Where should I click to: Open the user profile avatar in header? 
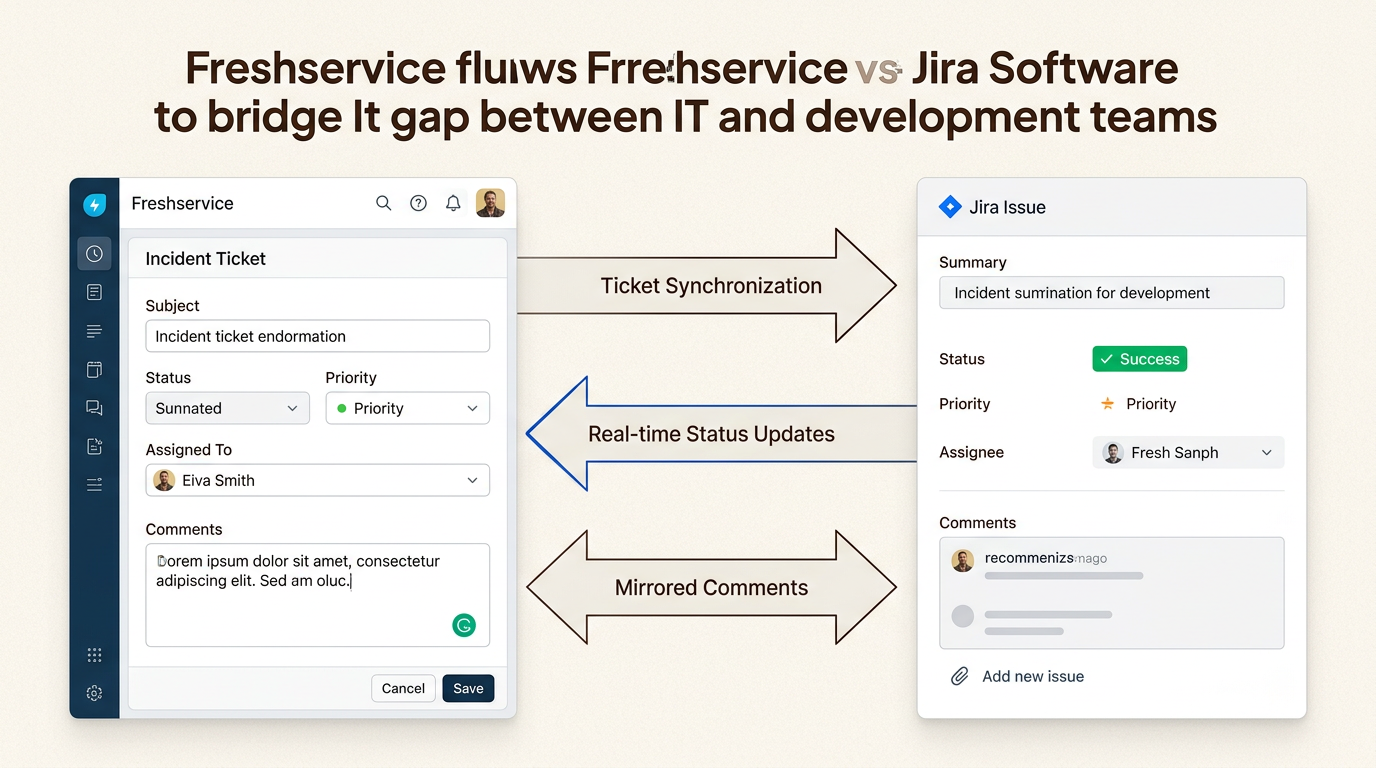490,203
